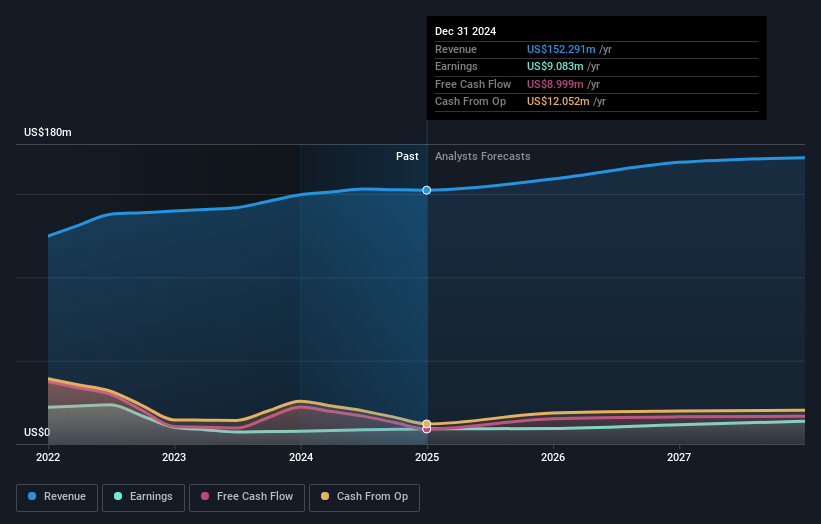Click the Analysts Forecasts label
This screenshot has width=821, height=524.
point(482,156)
